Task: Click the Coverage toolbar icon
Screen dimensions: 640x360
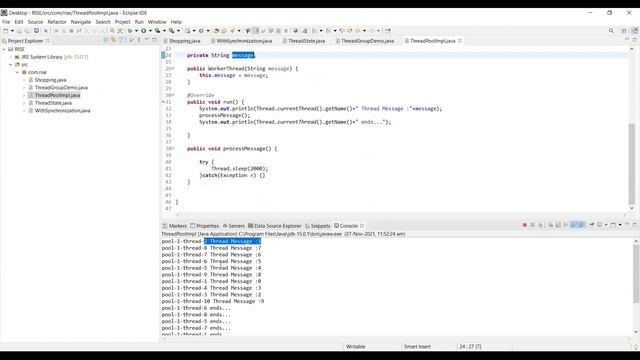Action: pyautogui.click(x=157, y=31)
